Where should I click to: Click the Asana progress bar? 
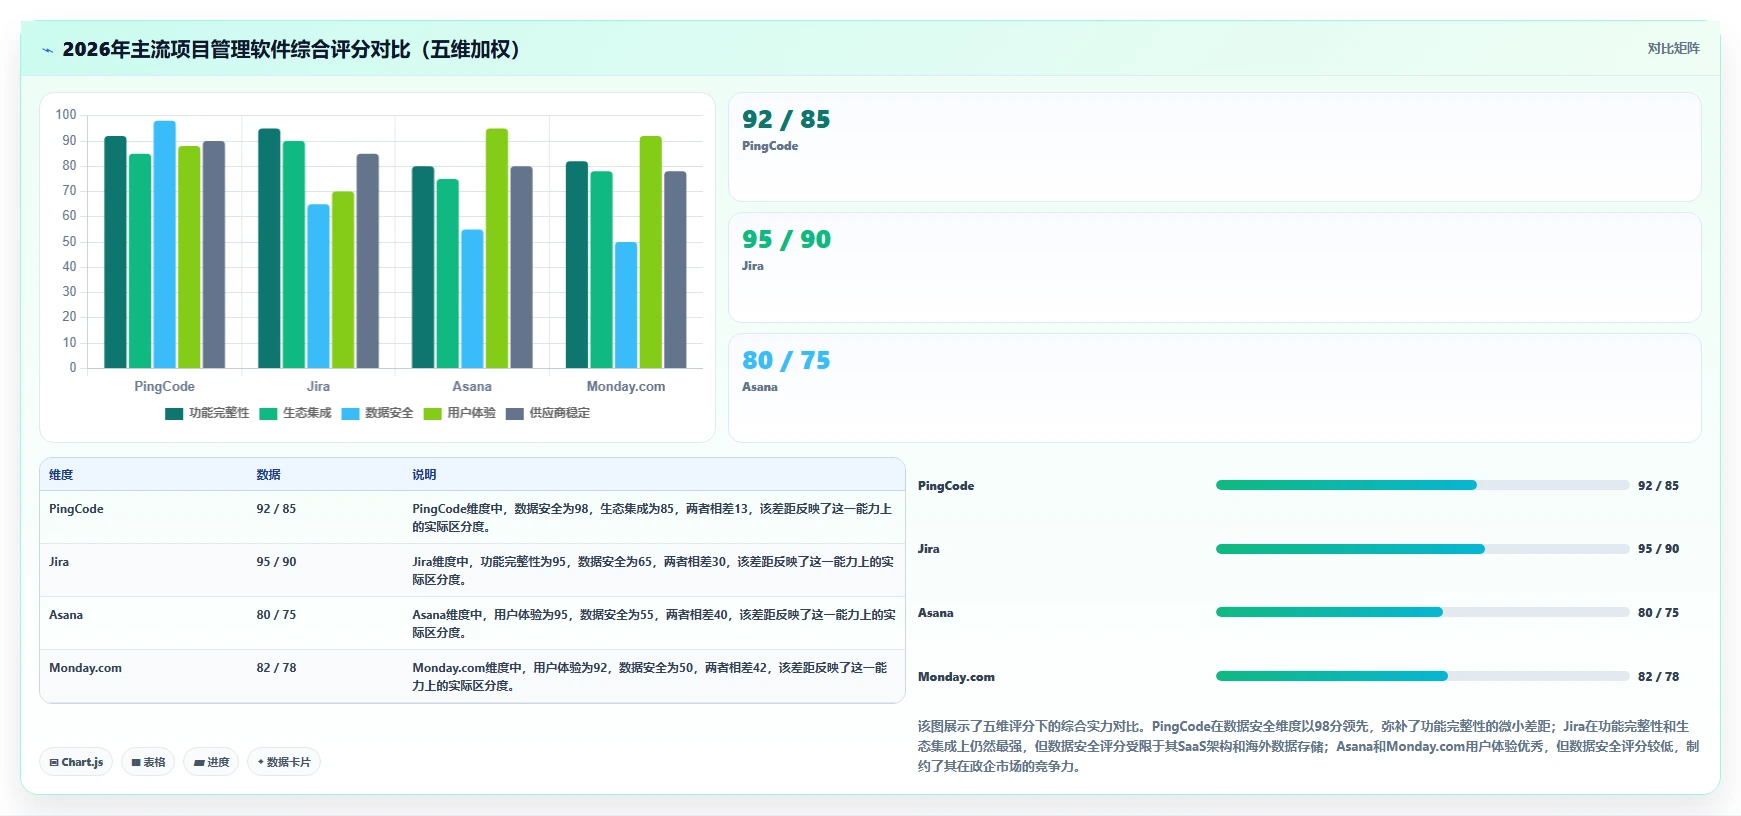click(x=1422, y=612)
